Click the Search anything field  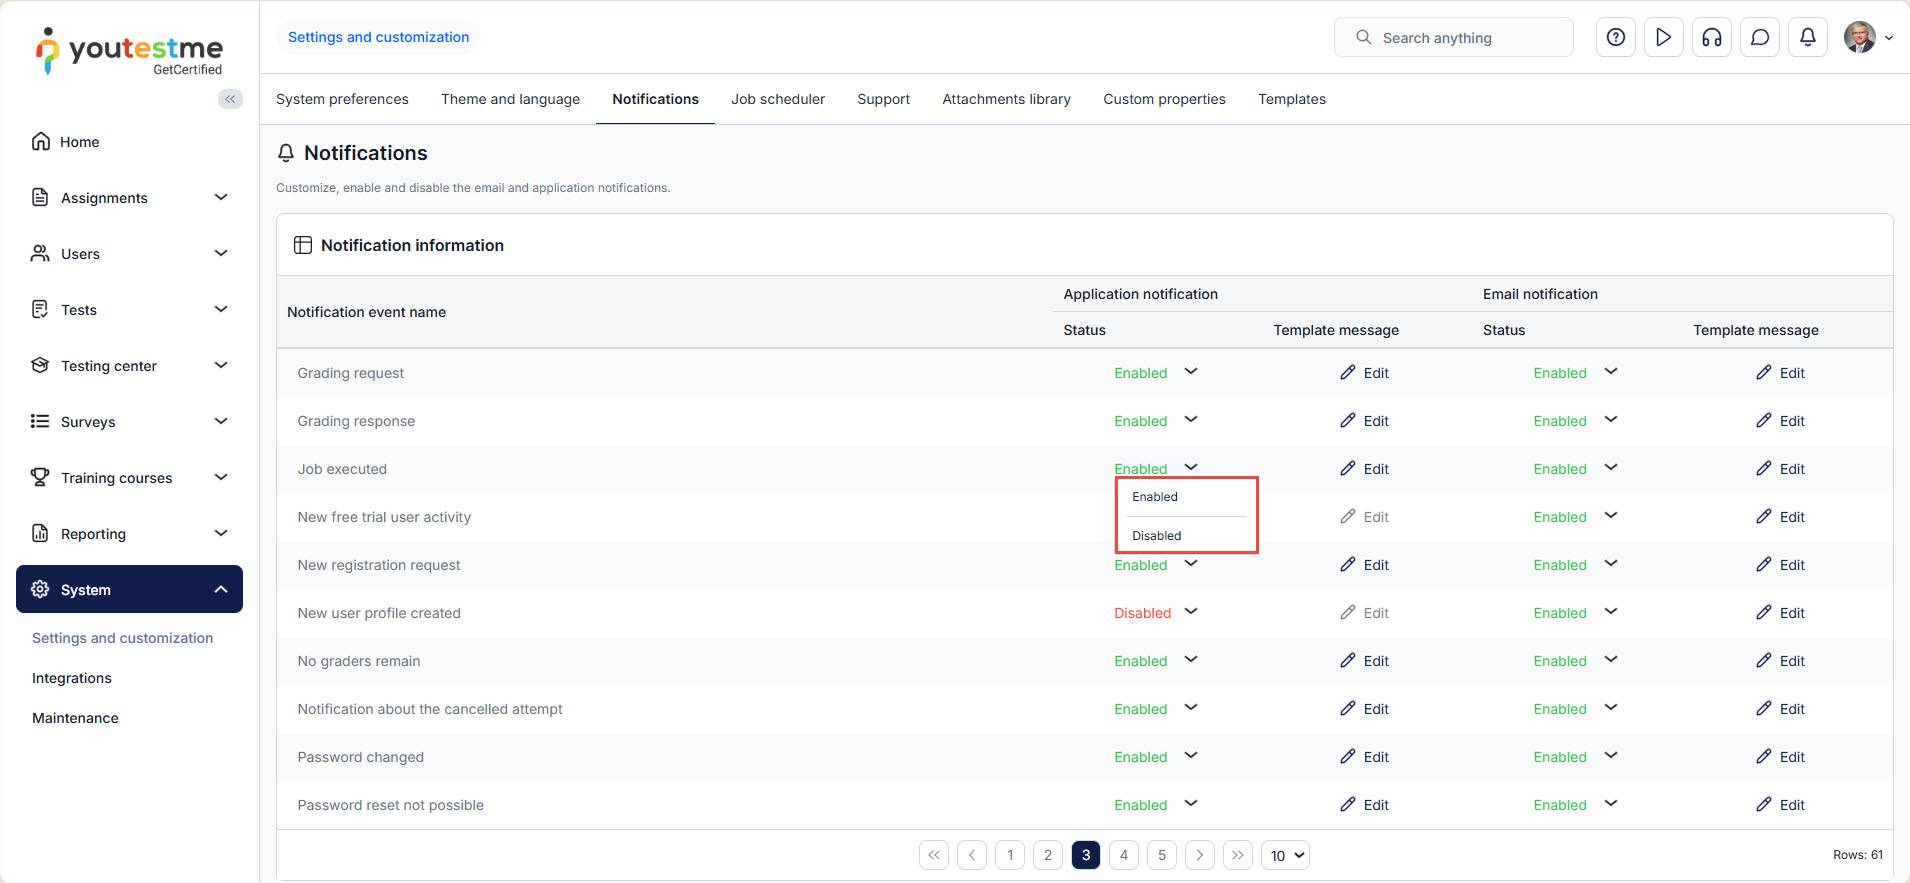click(1453, 38)
